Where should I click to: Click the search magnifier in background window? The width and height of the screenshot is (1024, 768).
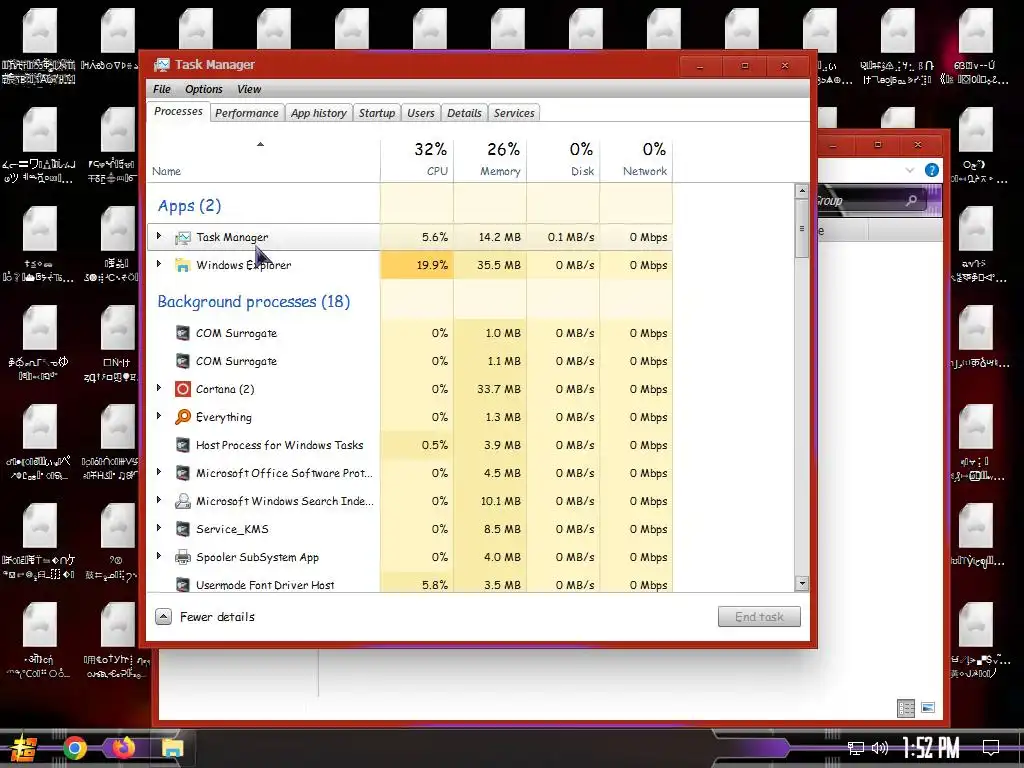(x=912, y=200)
